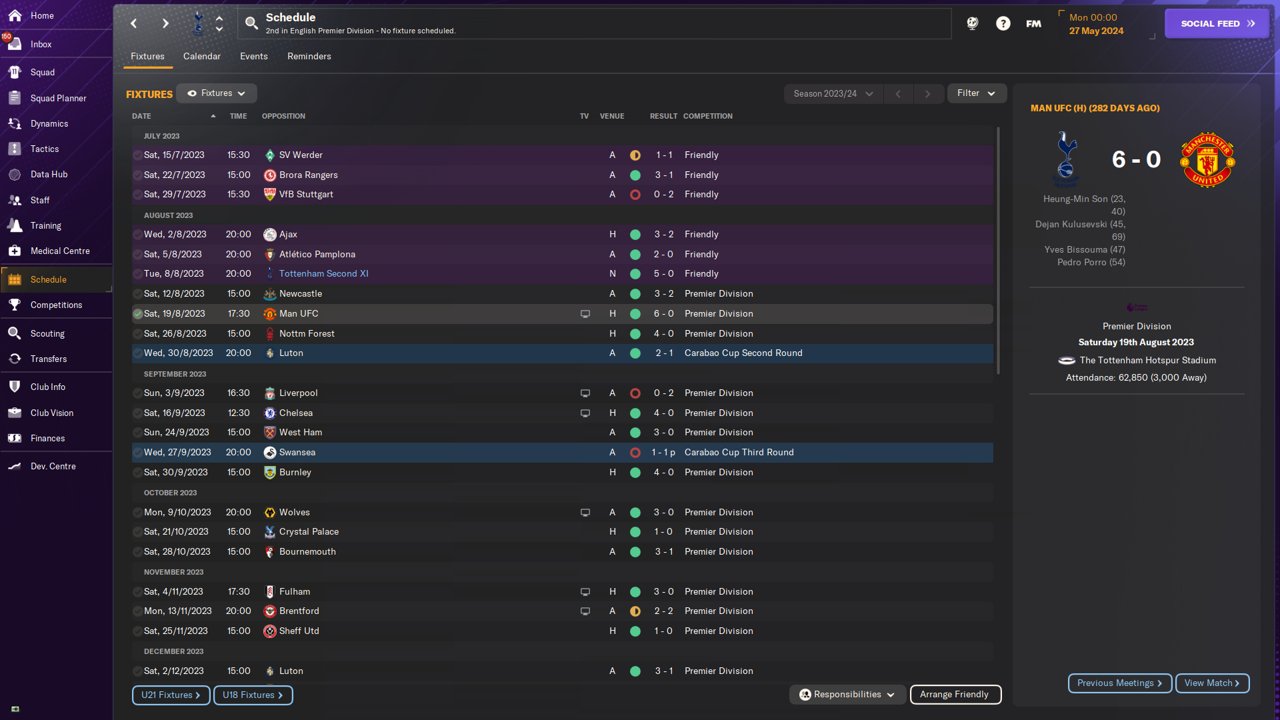Click the View Match button
This screenshot has height=720, width=1280.
(1212, 683)
